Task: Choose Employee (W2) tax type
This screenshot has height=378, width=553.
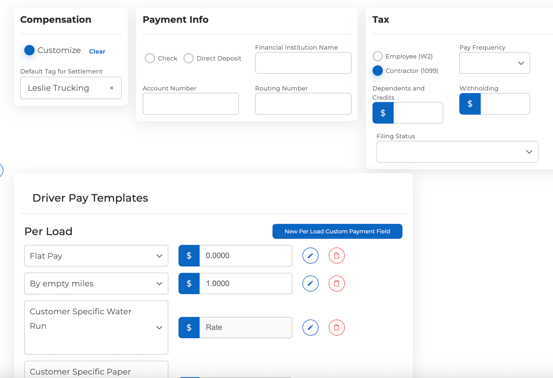Action: (378, 56)
